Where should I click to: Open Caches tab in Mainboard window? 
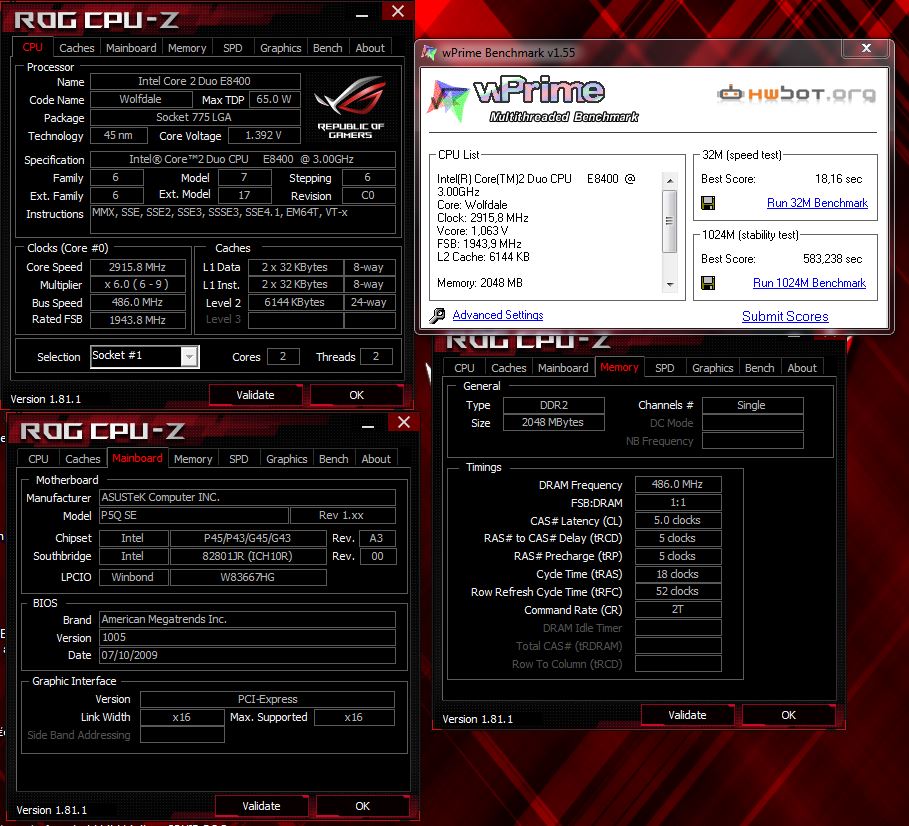pos(82,459)
